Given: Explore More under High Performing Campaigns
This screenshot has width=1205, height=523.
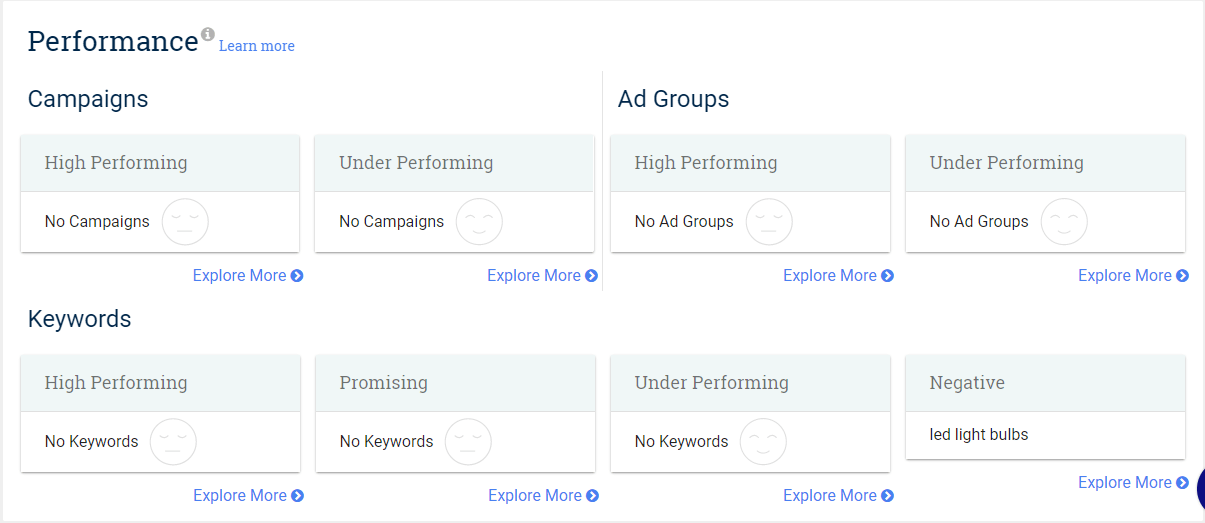Looking at the screenshot, I should click(248, 276).
